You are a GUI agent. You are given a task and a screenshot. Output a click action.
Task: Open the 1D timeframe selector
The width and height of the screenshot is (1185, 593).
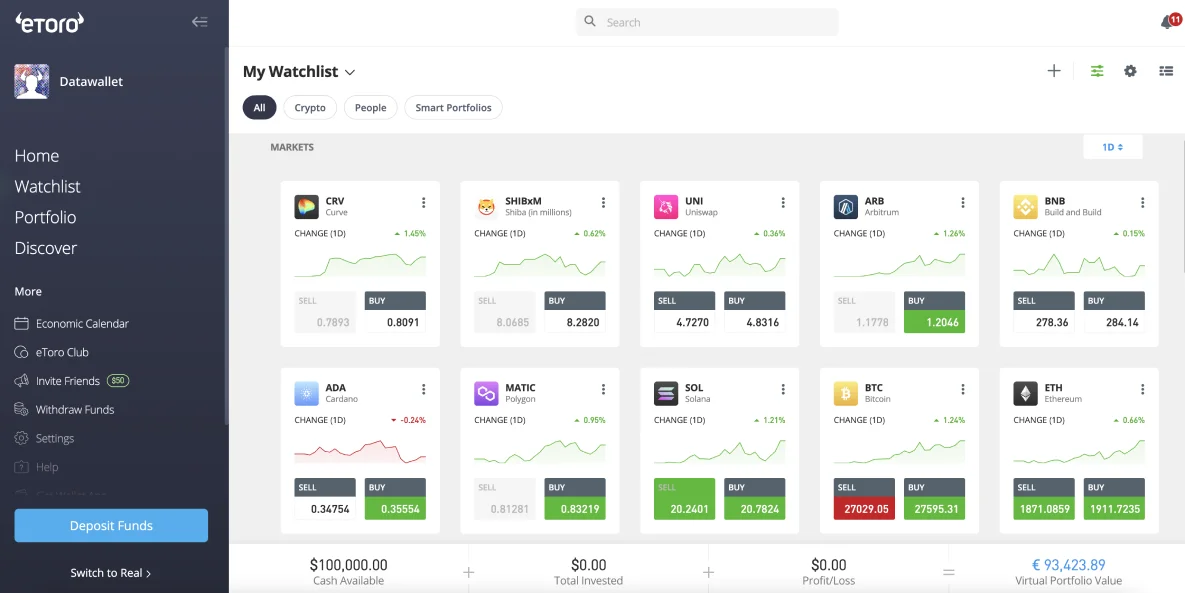1112,147
